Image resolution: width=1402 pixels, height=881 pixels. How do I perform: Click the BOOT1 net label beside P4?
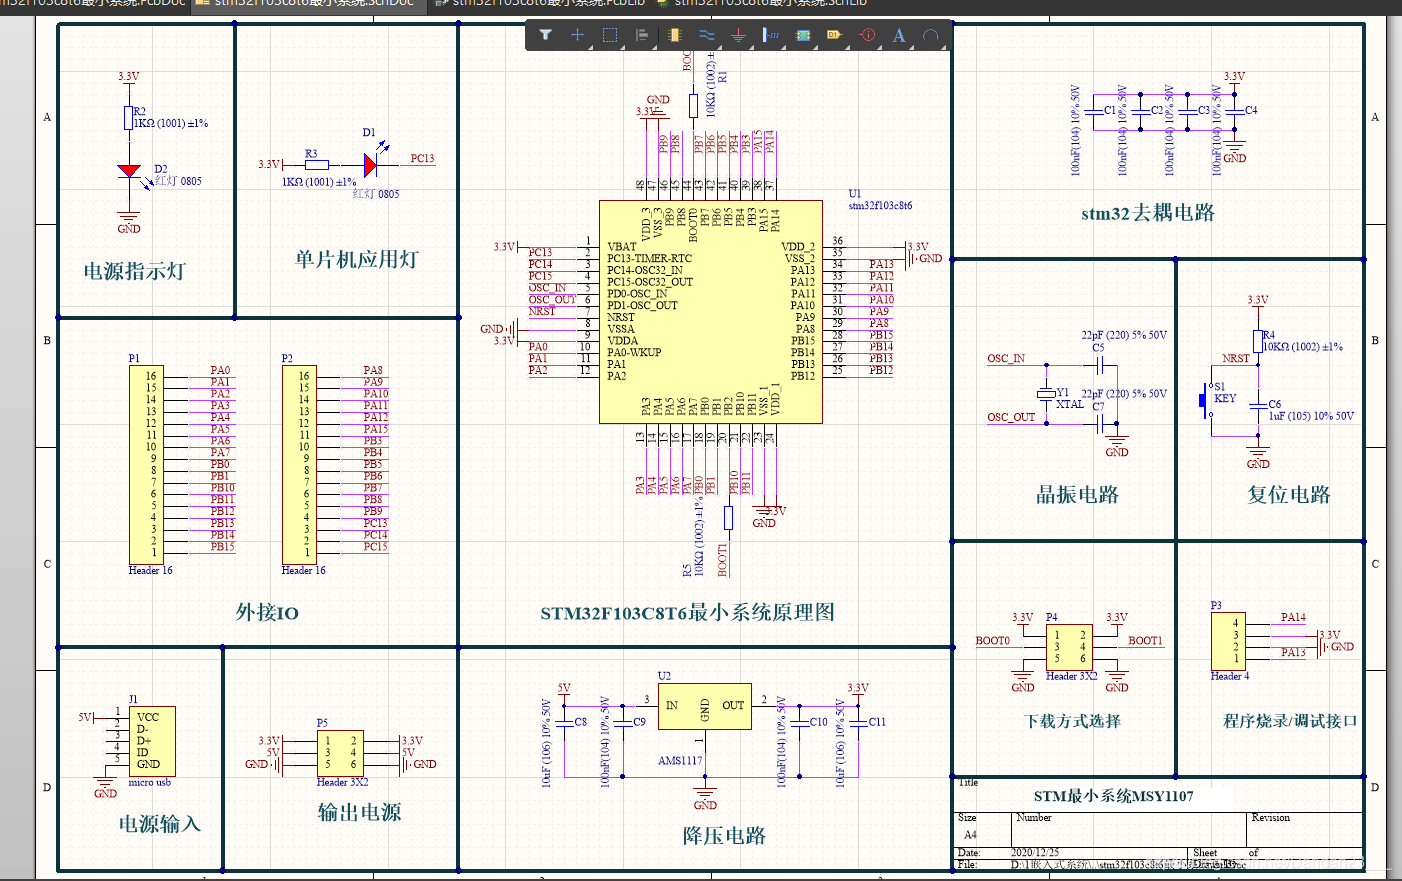click(x=1145, y=641)
